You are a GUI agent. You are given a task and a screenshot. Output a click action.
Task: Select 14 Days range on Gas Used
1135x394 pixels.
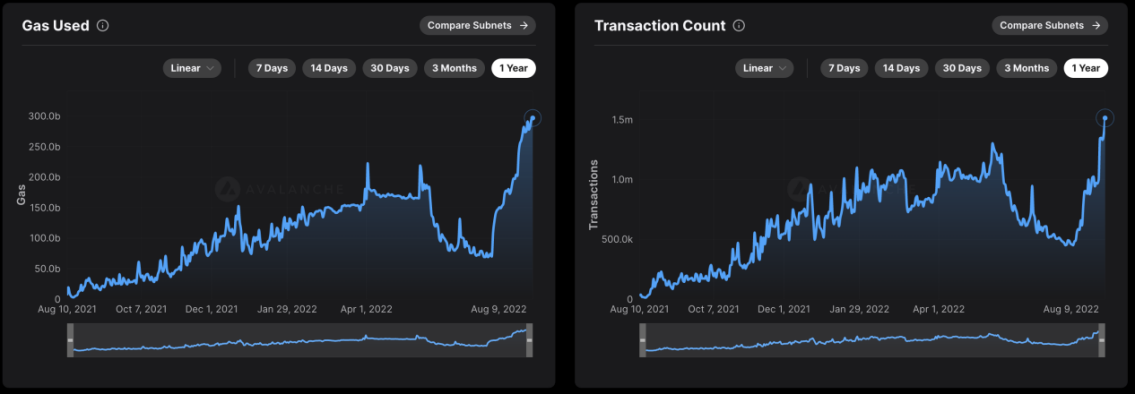click(x=329, y=68)
